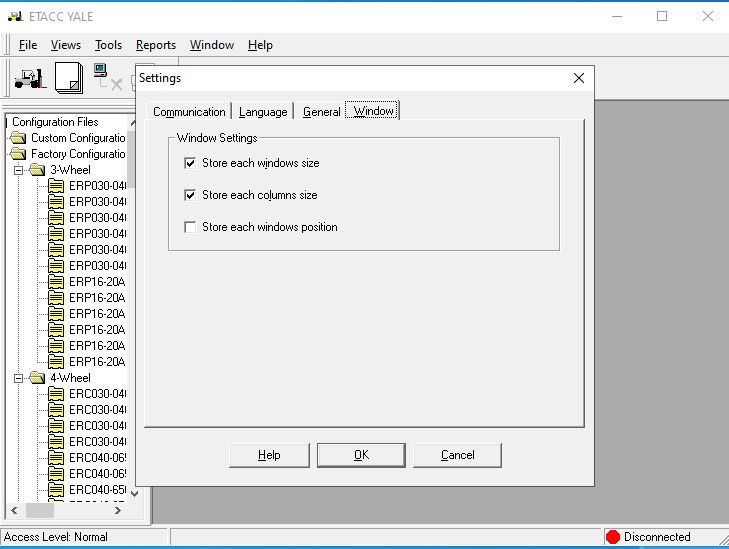Open the Tools menu
The height and width of the screenshot is (549, 729).
point(108,45)
